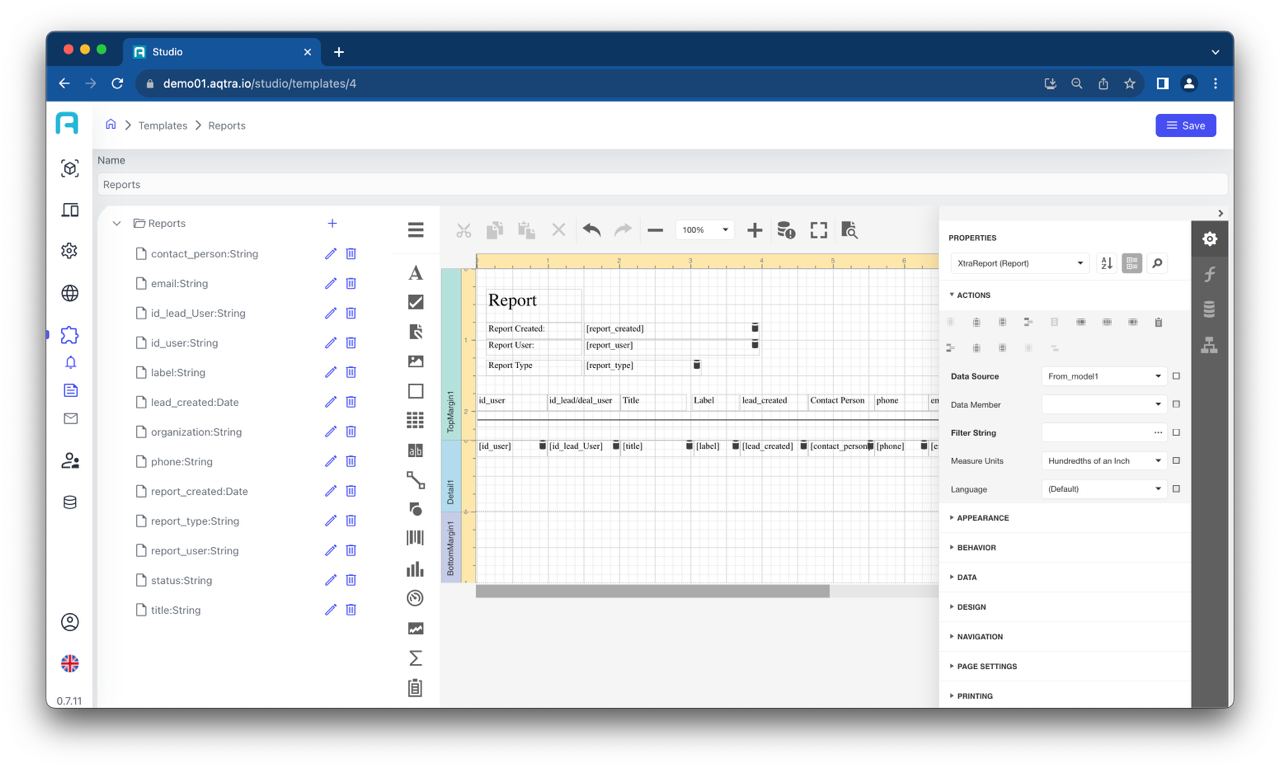1280x769 pixels.
Task: Select the Barcode tool in toolbox
Action: pos(416,538)
